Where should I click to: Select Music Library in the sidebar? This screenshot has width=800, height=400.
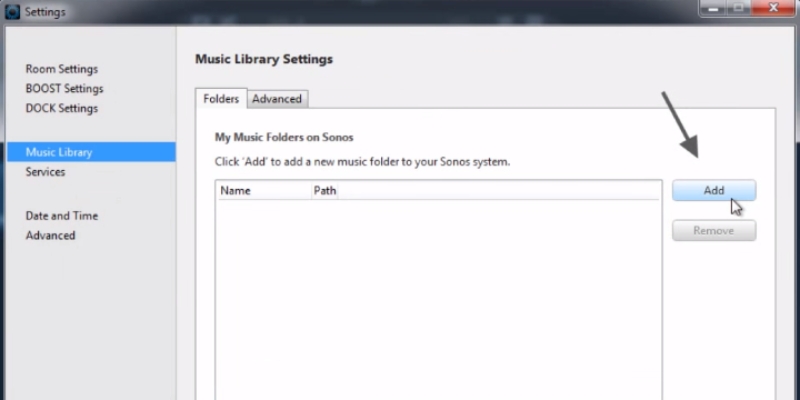pos(91,152)
